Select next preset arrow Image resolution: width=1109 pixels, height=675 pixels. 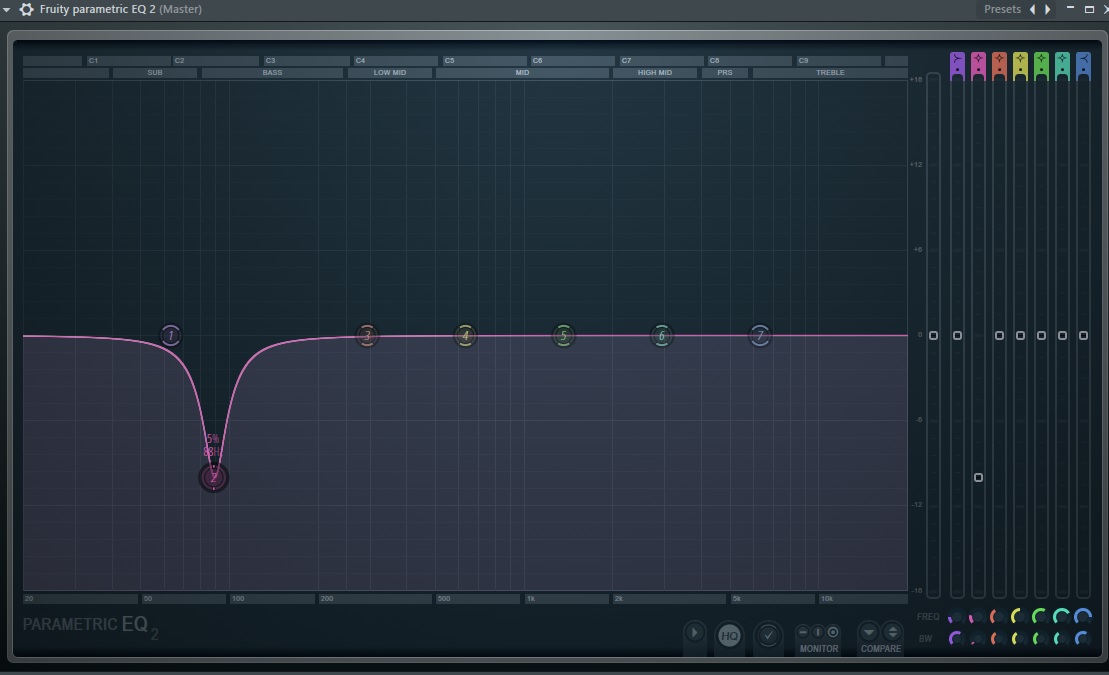click(1047, 9)
